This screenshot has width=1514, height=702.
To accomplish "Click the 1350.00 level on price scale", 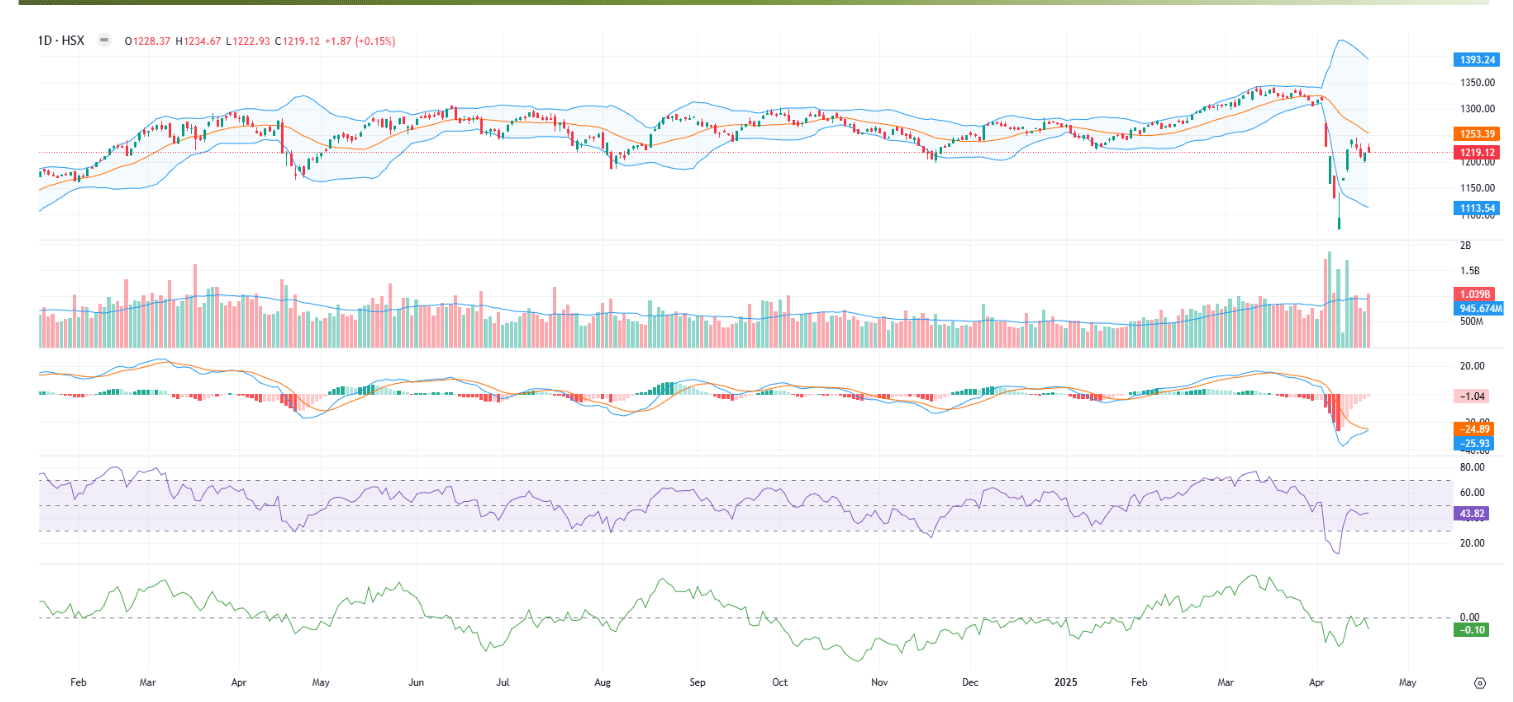I will (1475, 82).
